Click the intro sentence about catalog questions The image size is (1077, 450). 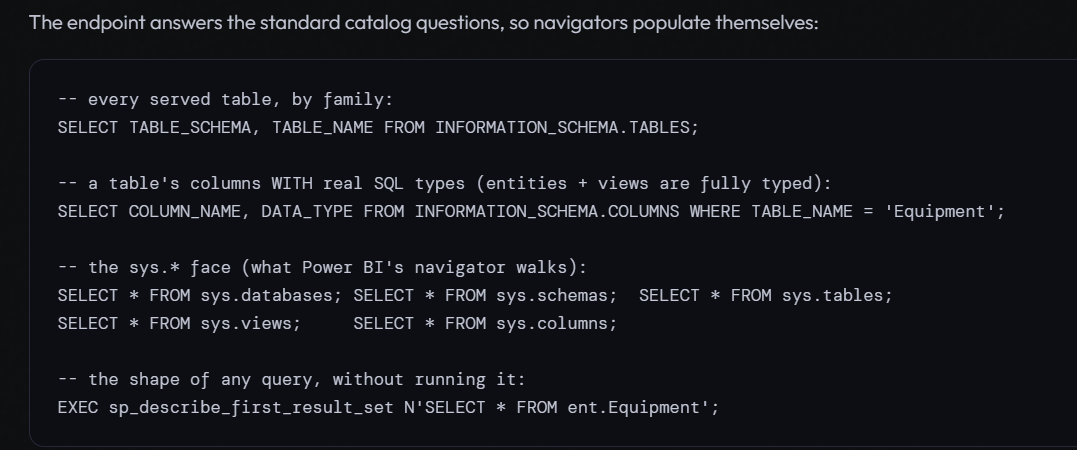tap(424, 23)
